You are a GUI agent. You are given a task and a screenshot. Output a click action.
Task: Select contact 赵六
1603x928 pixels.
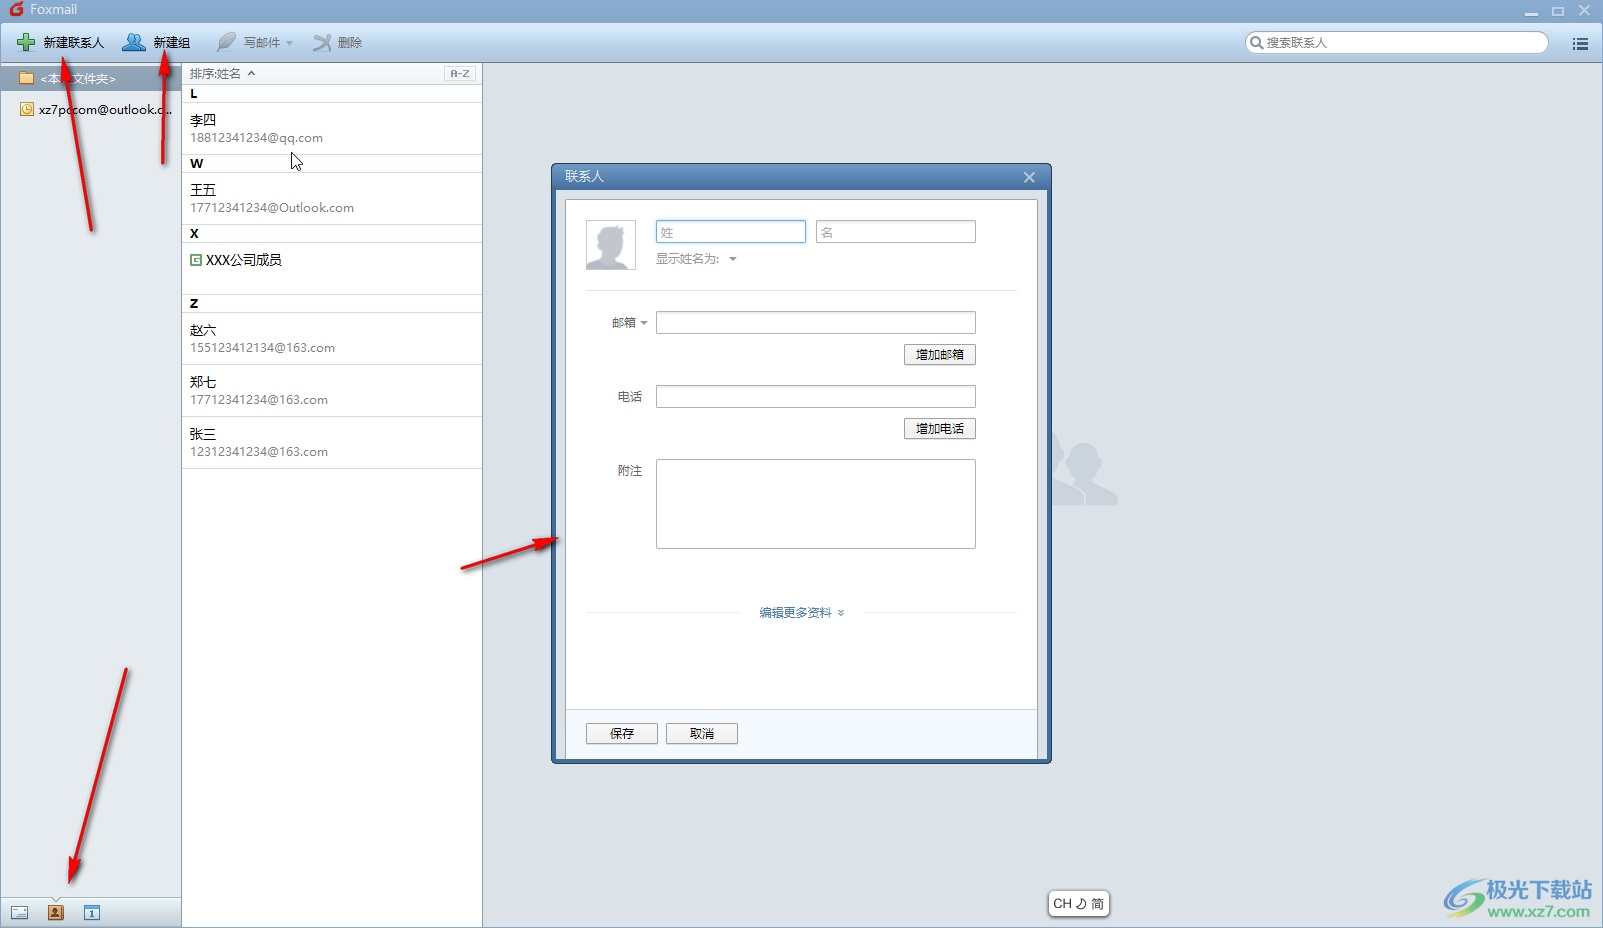click(x=332, y=339)
